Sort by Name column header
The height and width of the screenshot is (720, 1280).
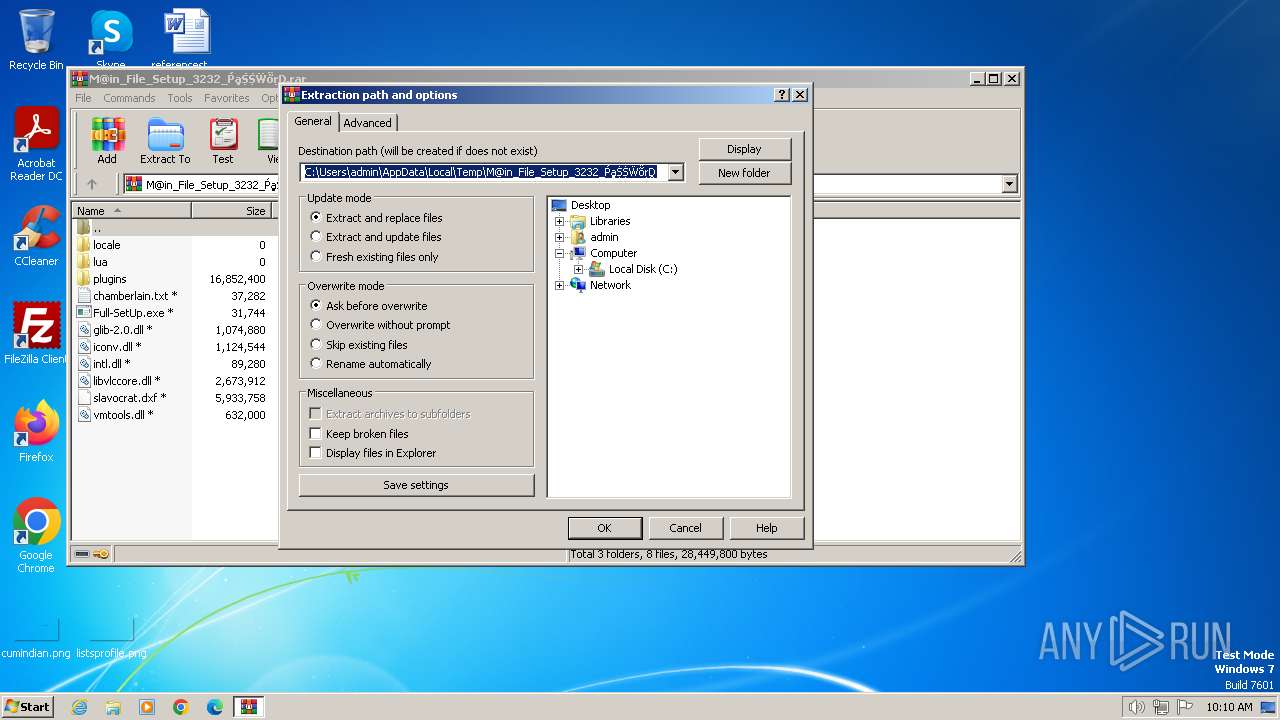click(132, 211)
